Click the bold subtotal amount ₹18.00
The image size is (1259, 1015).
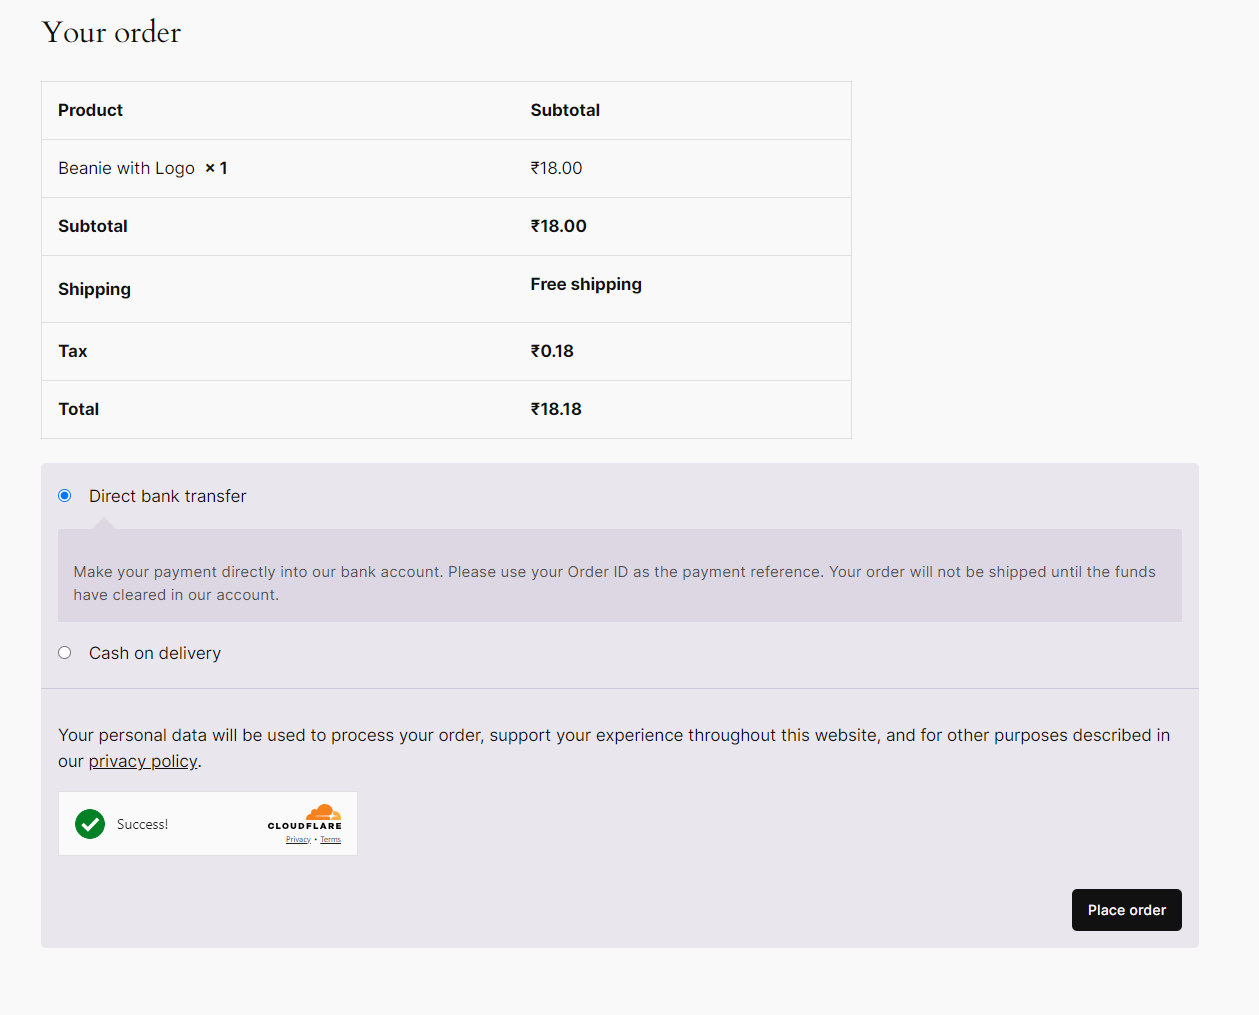click(x=559, y=226)
